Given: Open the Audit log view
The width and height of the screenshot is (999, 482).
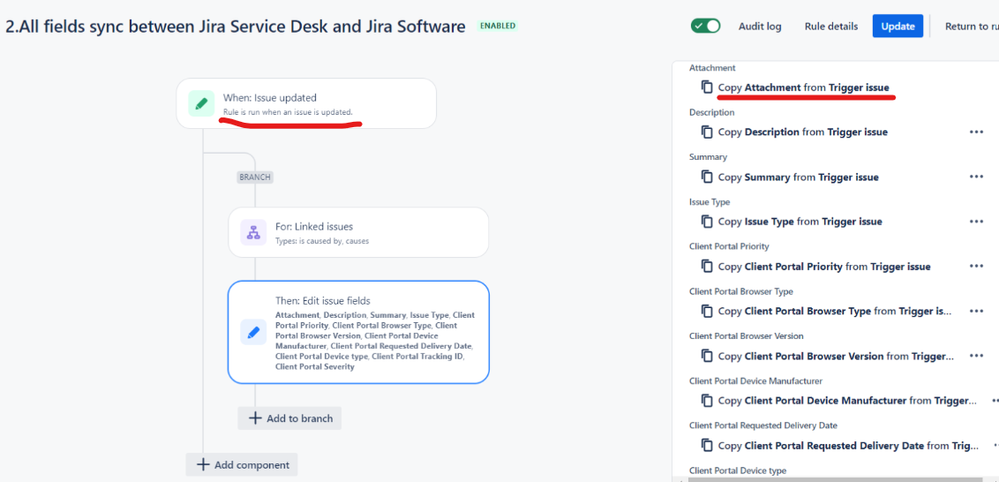Looking at the screenshot, I should click(x=759, y=26).
